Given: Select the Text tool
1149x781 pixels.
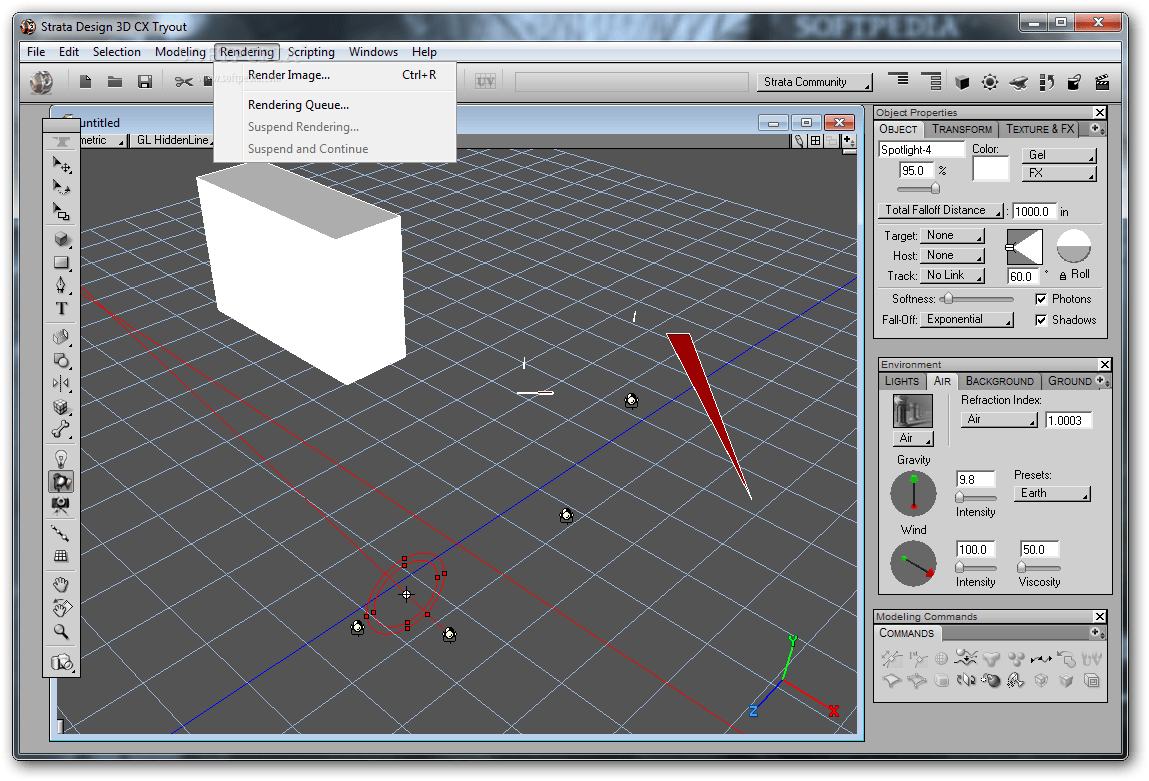Looking at the screenshot, I should [62, 308].
